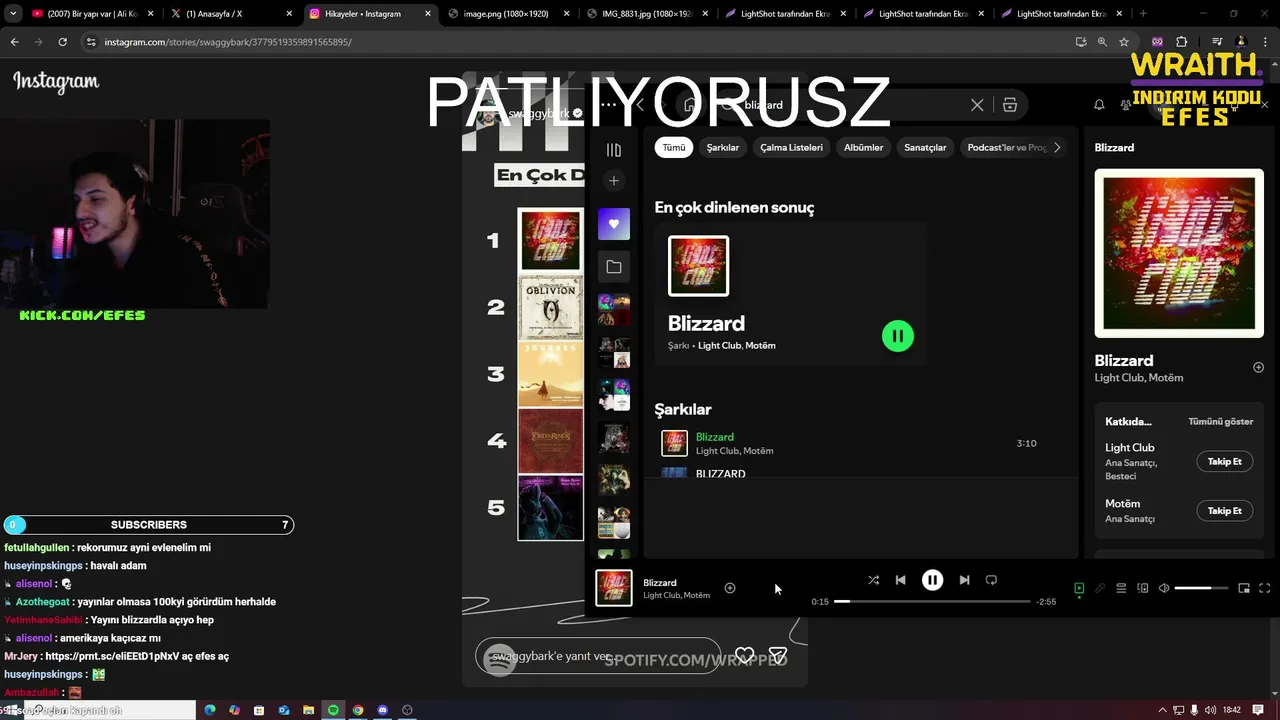Select the Albümler filter chip

(863, 147)
